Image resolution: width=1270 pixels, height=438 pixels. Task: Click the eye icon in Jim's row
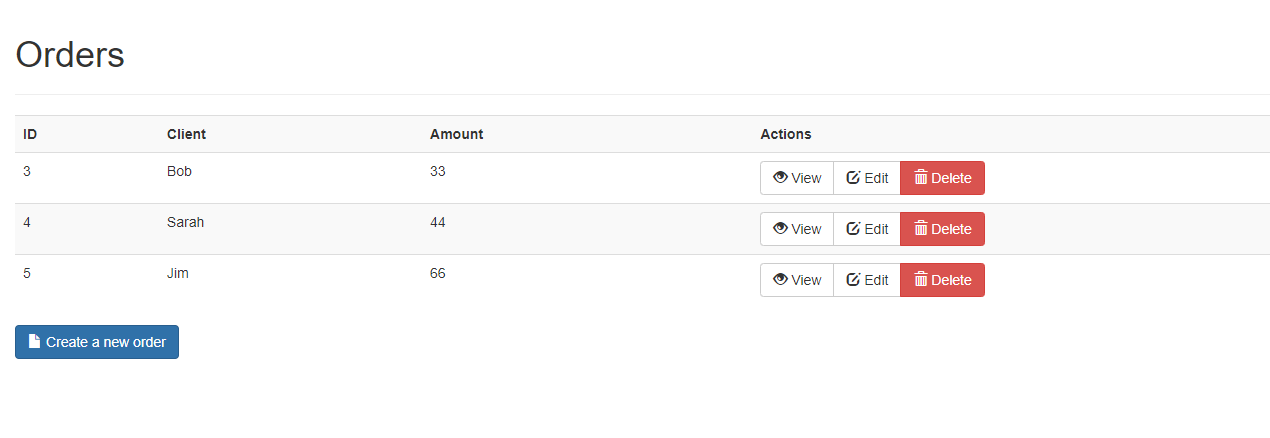[780, 280]
